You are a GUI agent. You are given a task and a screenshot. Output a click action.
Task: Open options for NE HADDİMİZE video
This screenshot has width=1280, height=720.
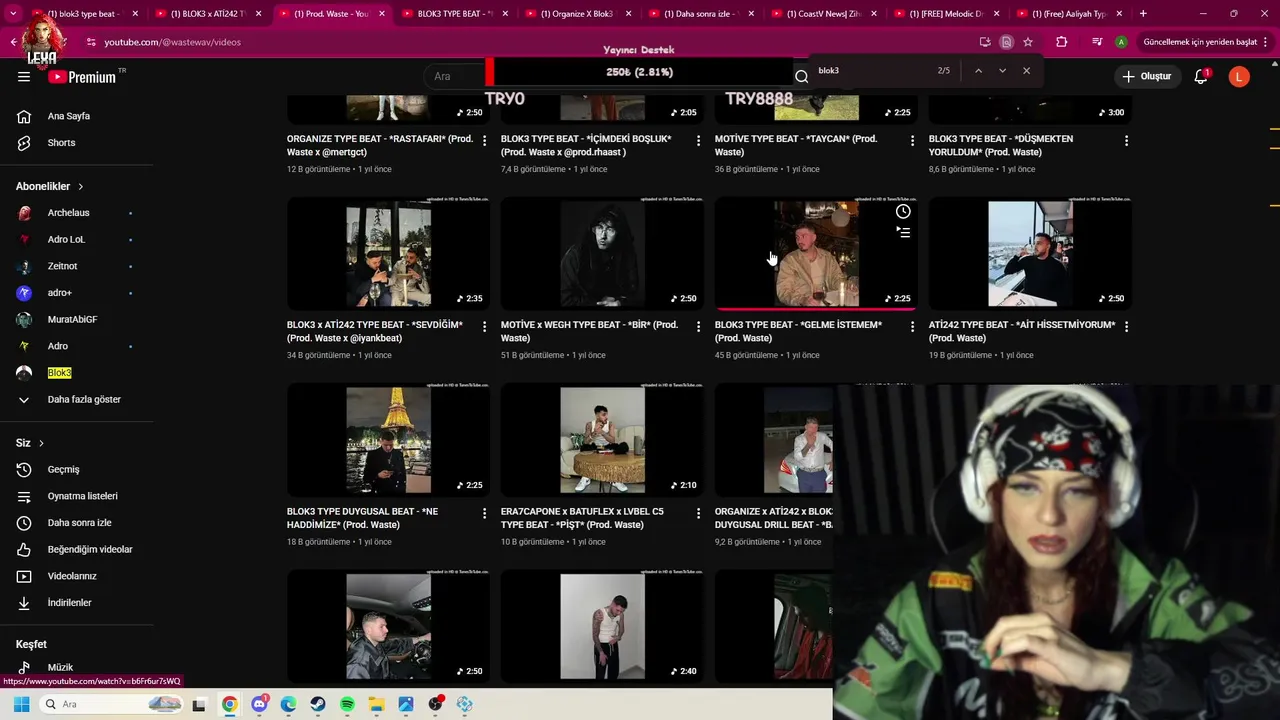[484, 513]
